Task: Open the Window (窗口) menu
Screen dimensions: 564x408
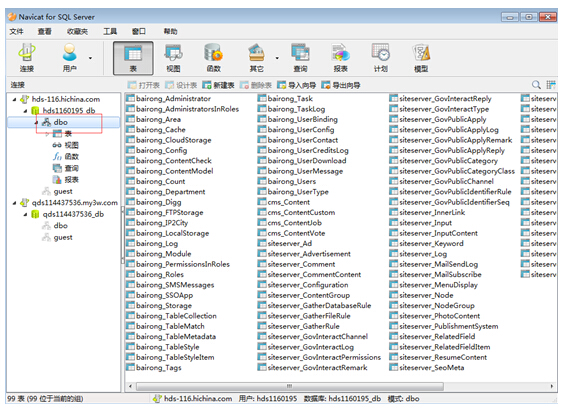Action: tap(139, 32)
